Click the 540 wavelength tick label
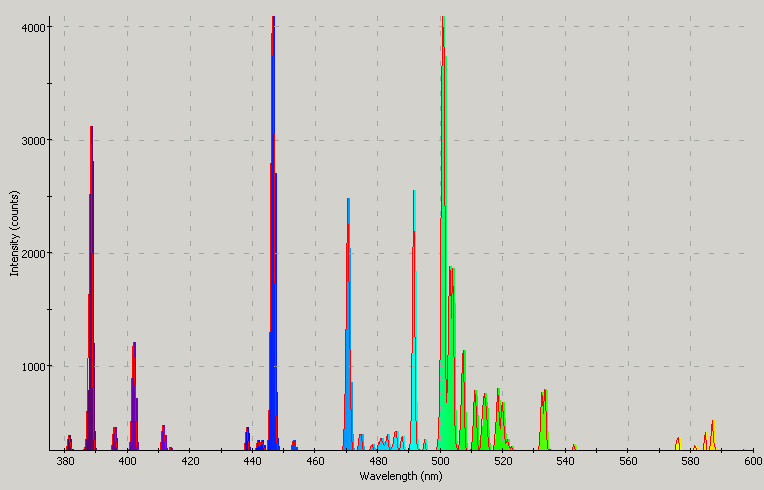The width and height of the screenshot is (764, 490). (x=565, y=461)
